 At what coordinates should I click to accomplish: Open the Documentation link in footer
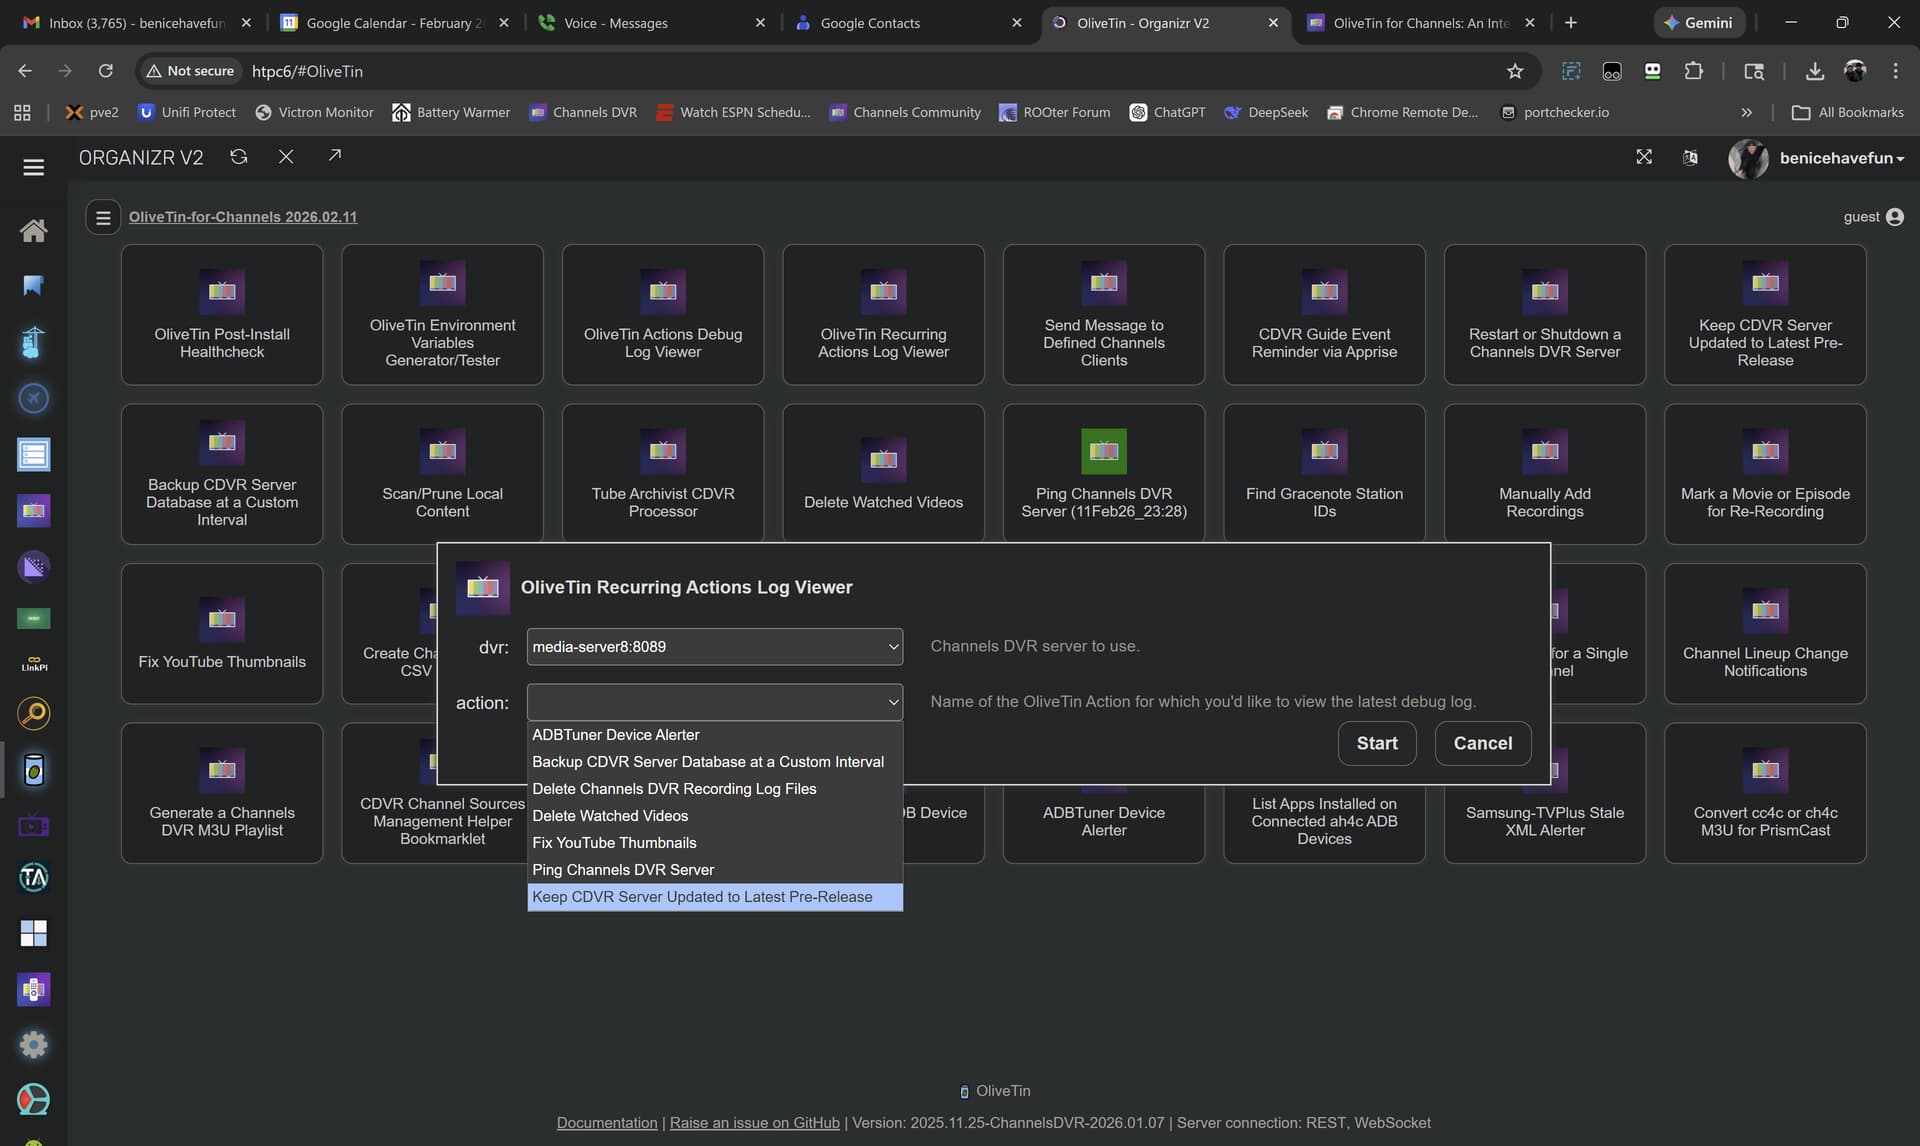point(606,1123)
